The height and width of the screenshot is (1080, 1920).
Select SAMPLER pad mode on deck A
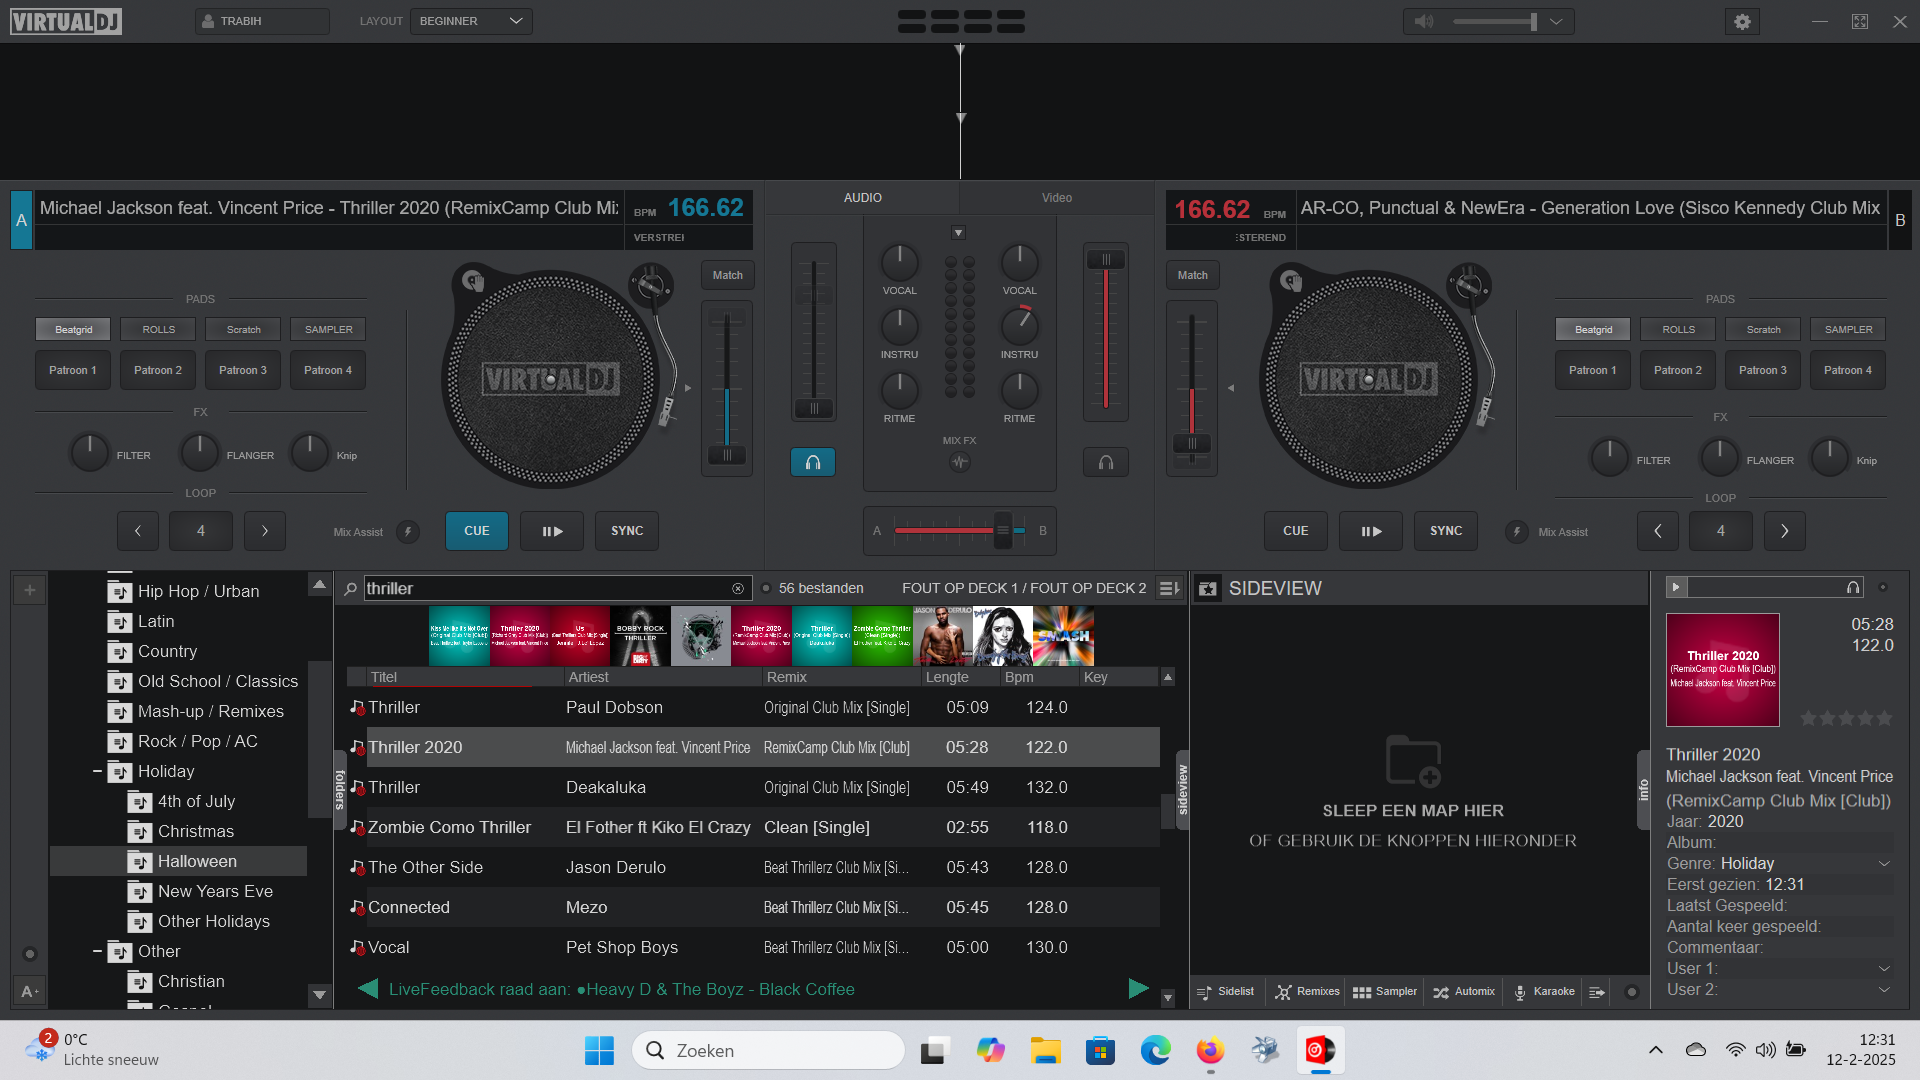(328, 329)
